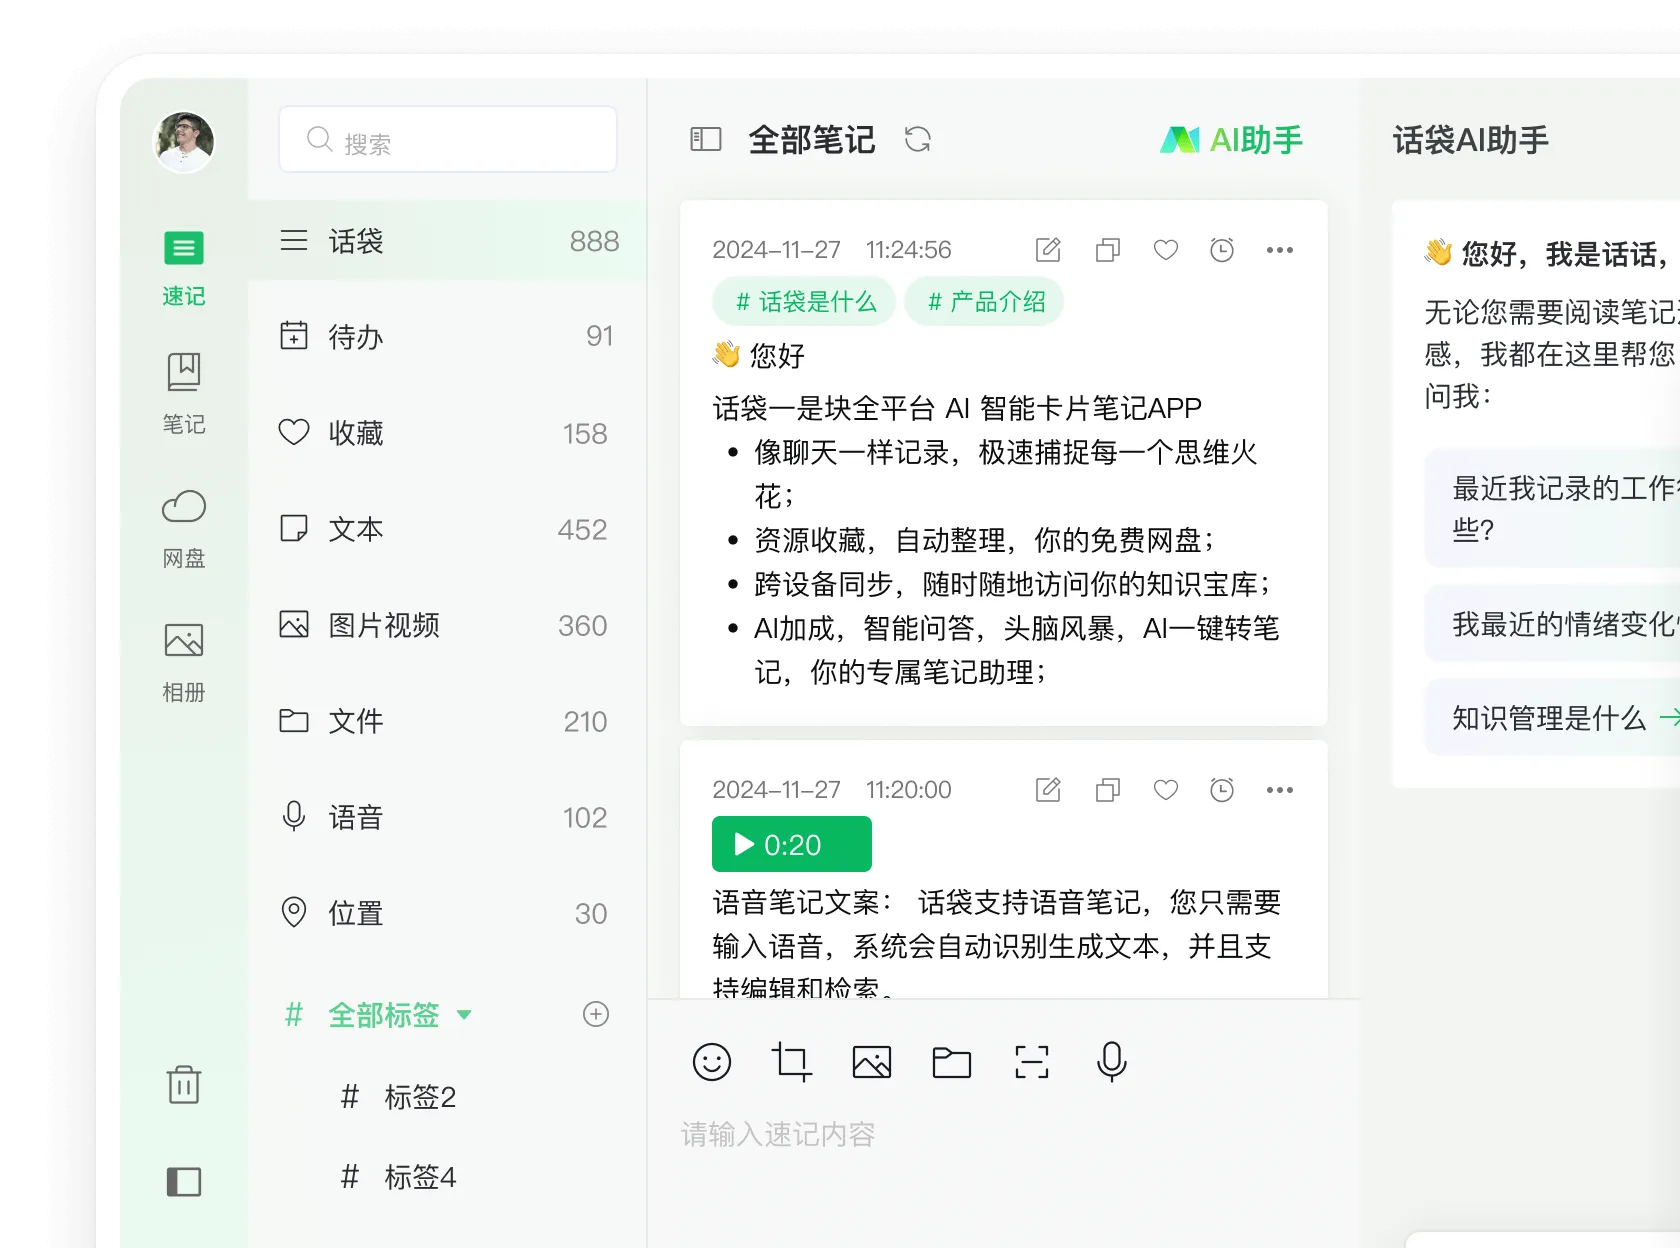Screen dimensions: 1680x1248
Task: Favorite the 11:24:56 note with heart icon
Action: coord(1165,250)
